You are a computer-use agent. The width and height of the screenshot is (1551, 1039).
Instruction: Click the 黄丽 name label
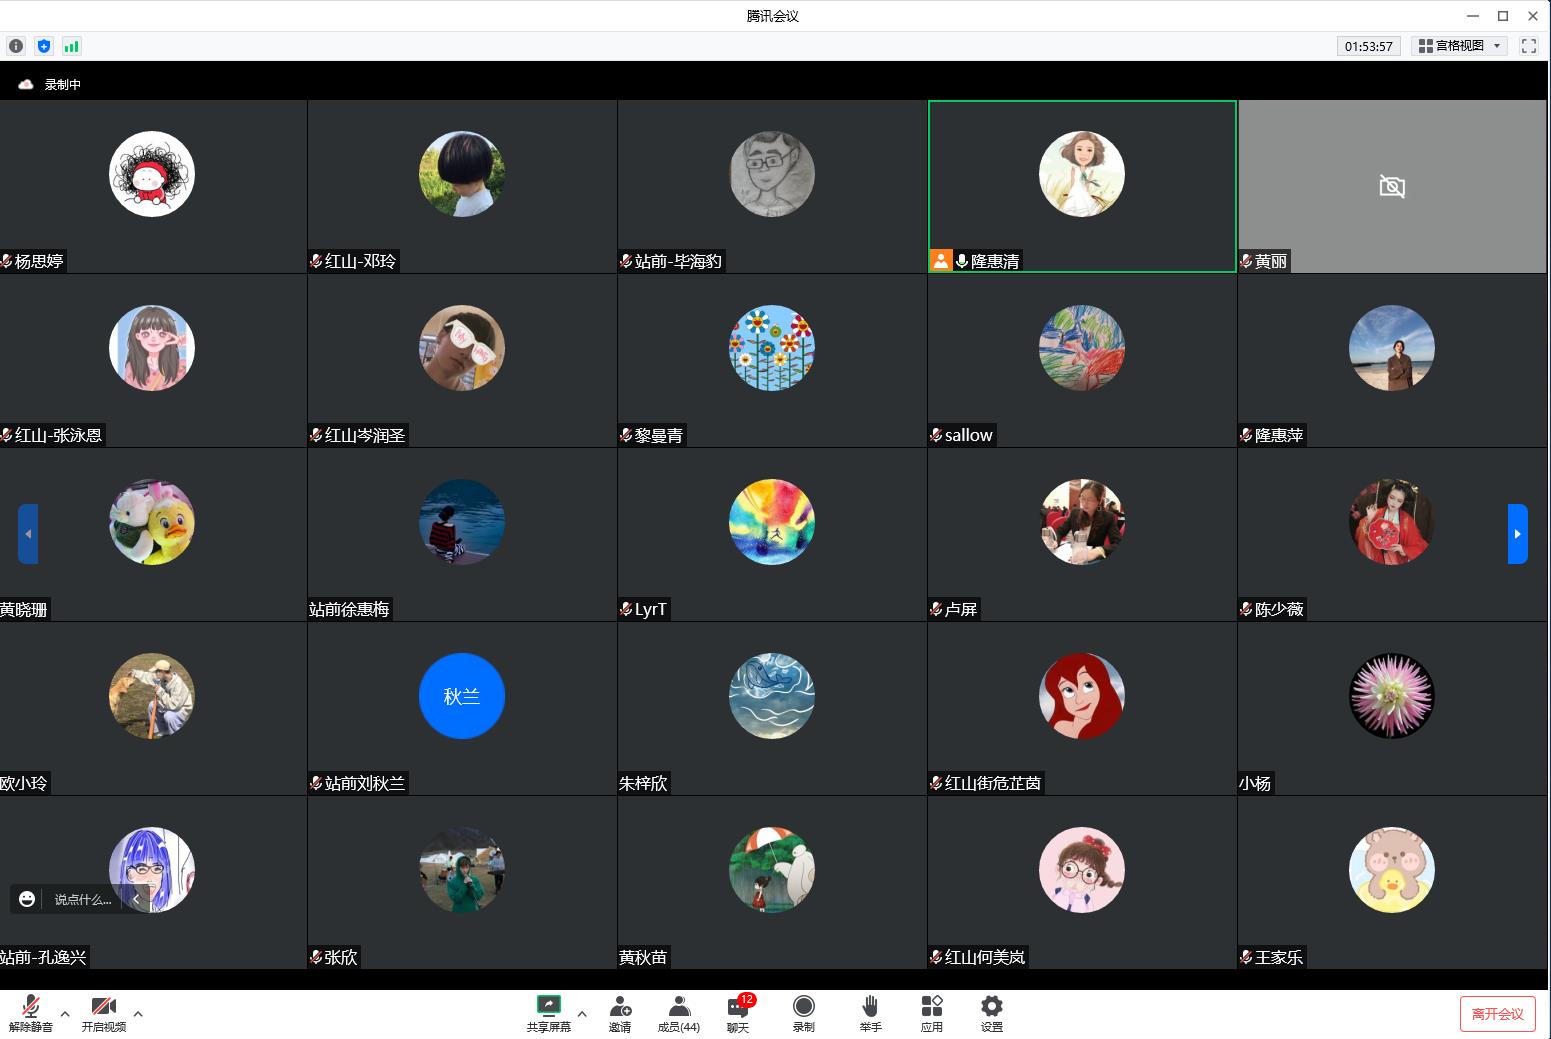1271,261
